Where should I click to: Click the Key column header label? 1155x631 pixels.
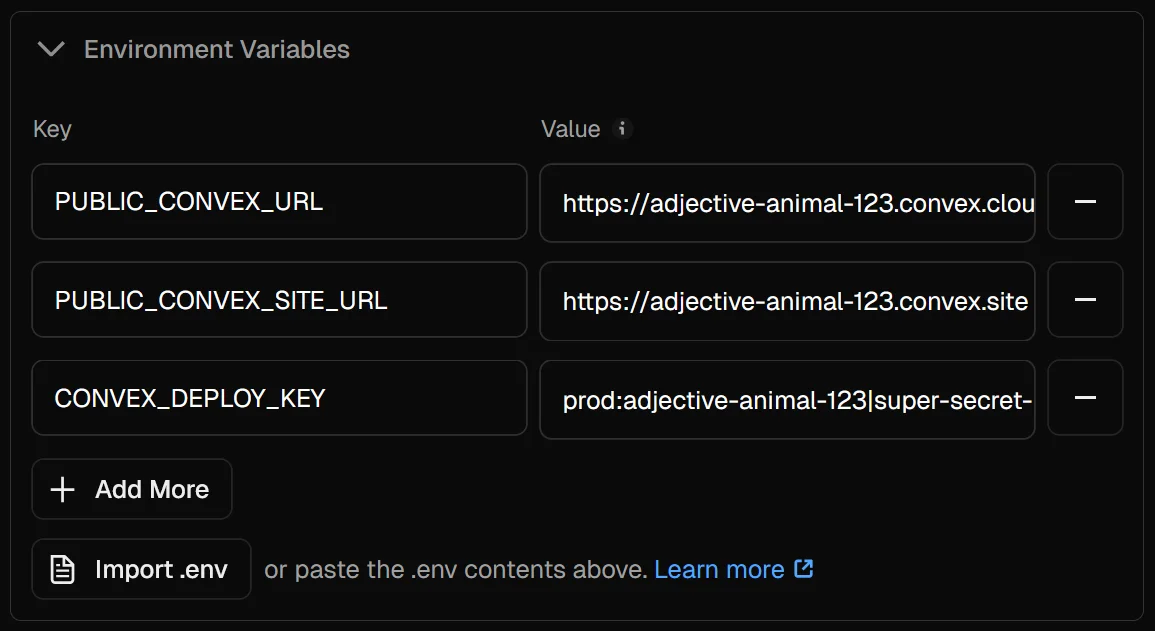tap(52, 129)
